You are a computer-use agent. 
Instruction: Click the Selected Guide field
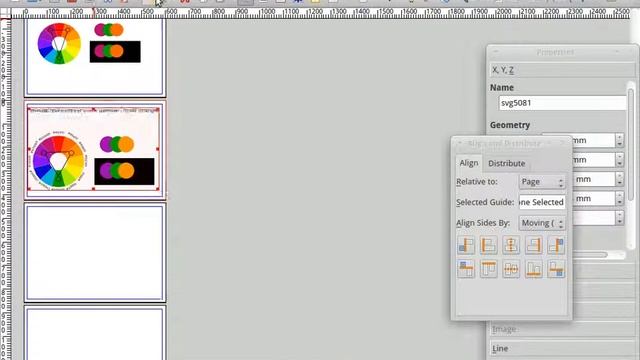click(x=542, y=202)
